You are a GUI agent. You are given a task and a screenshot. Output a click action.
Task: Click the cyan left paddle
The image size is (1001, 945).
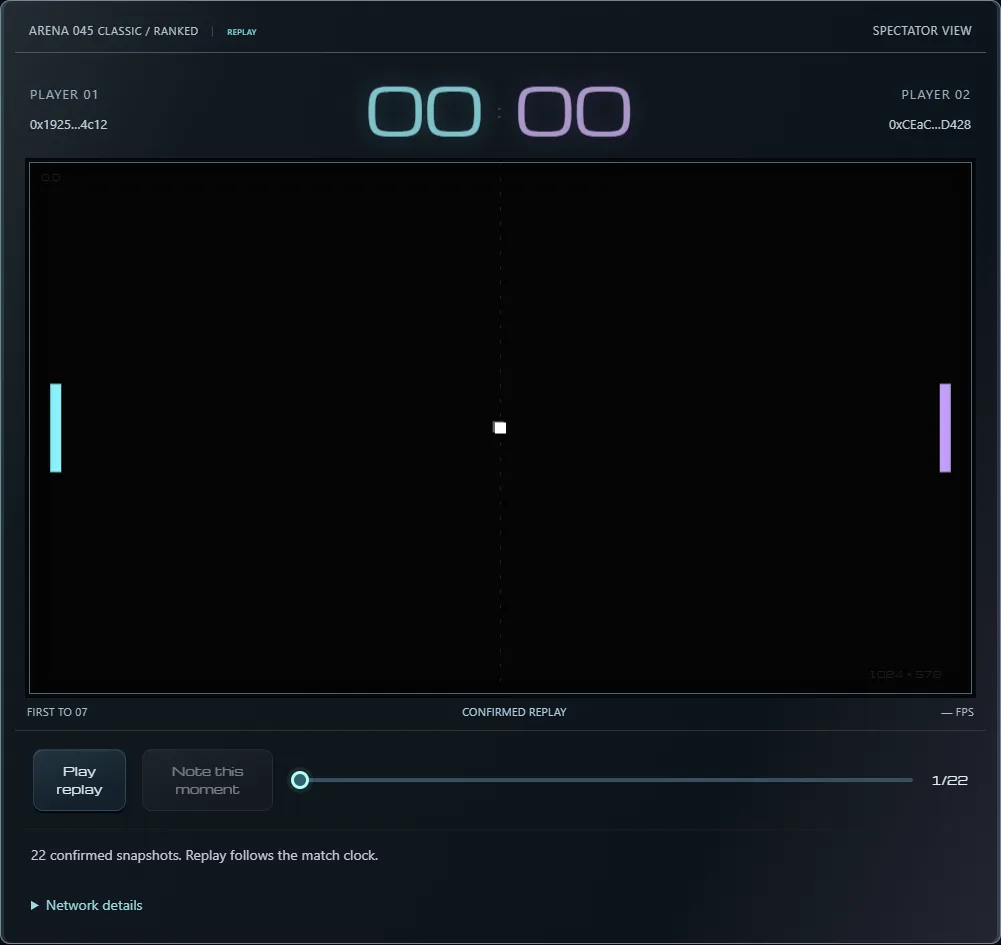coord(56,428)
